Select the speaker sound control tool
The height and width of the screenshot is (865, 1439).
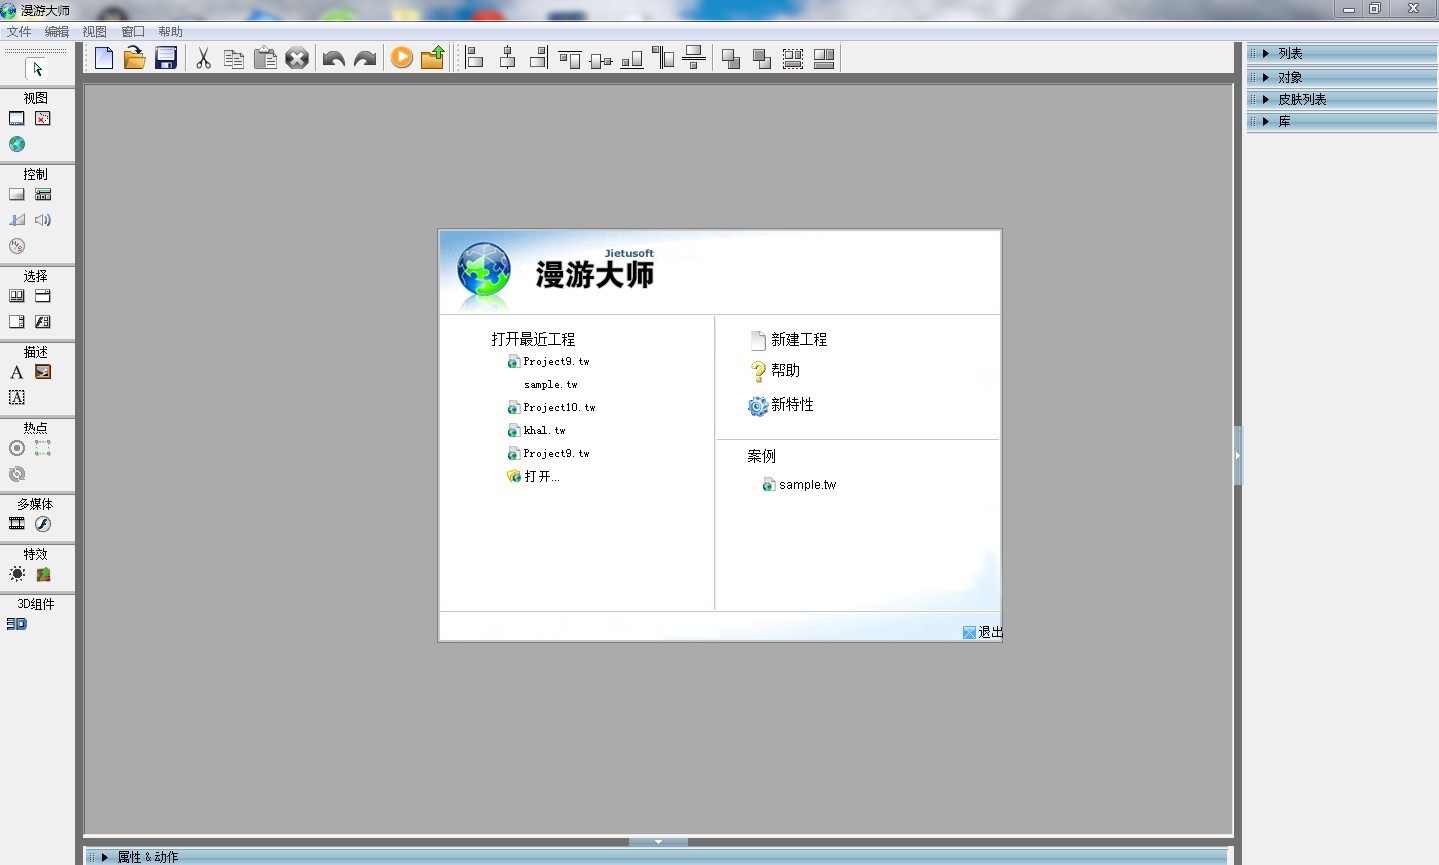(43, 220)
